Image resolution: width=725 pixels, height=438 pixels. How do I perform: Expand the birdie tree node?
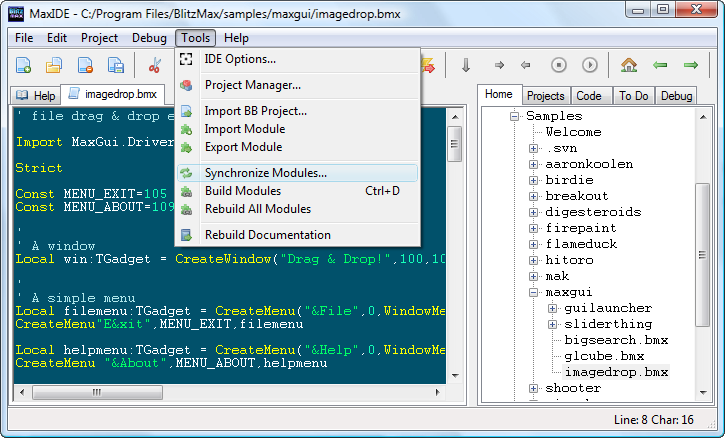pos(533,180)
